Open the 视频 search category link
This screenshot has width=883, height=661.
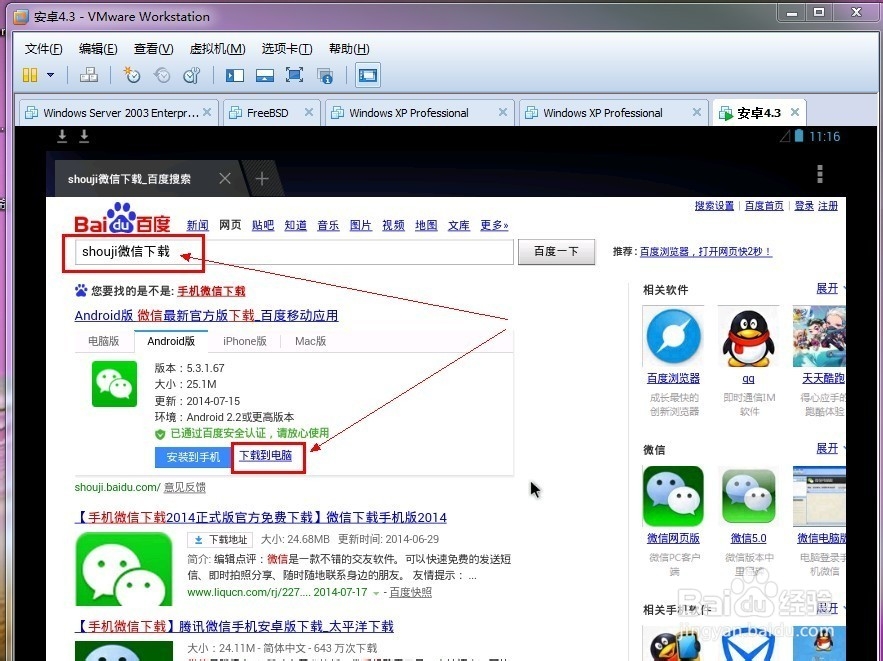click(393, 225)
